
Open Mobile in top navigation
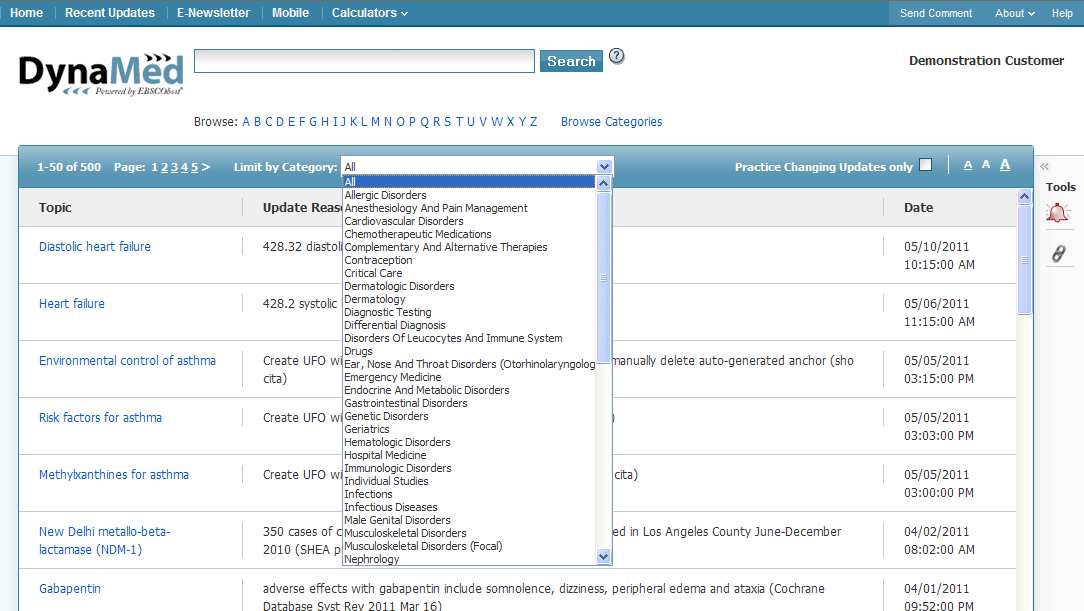(x=290, y=12)
